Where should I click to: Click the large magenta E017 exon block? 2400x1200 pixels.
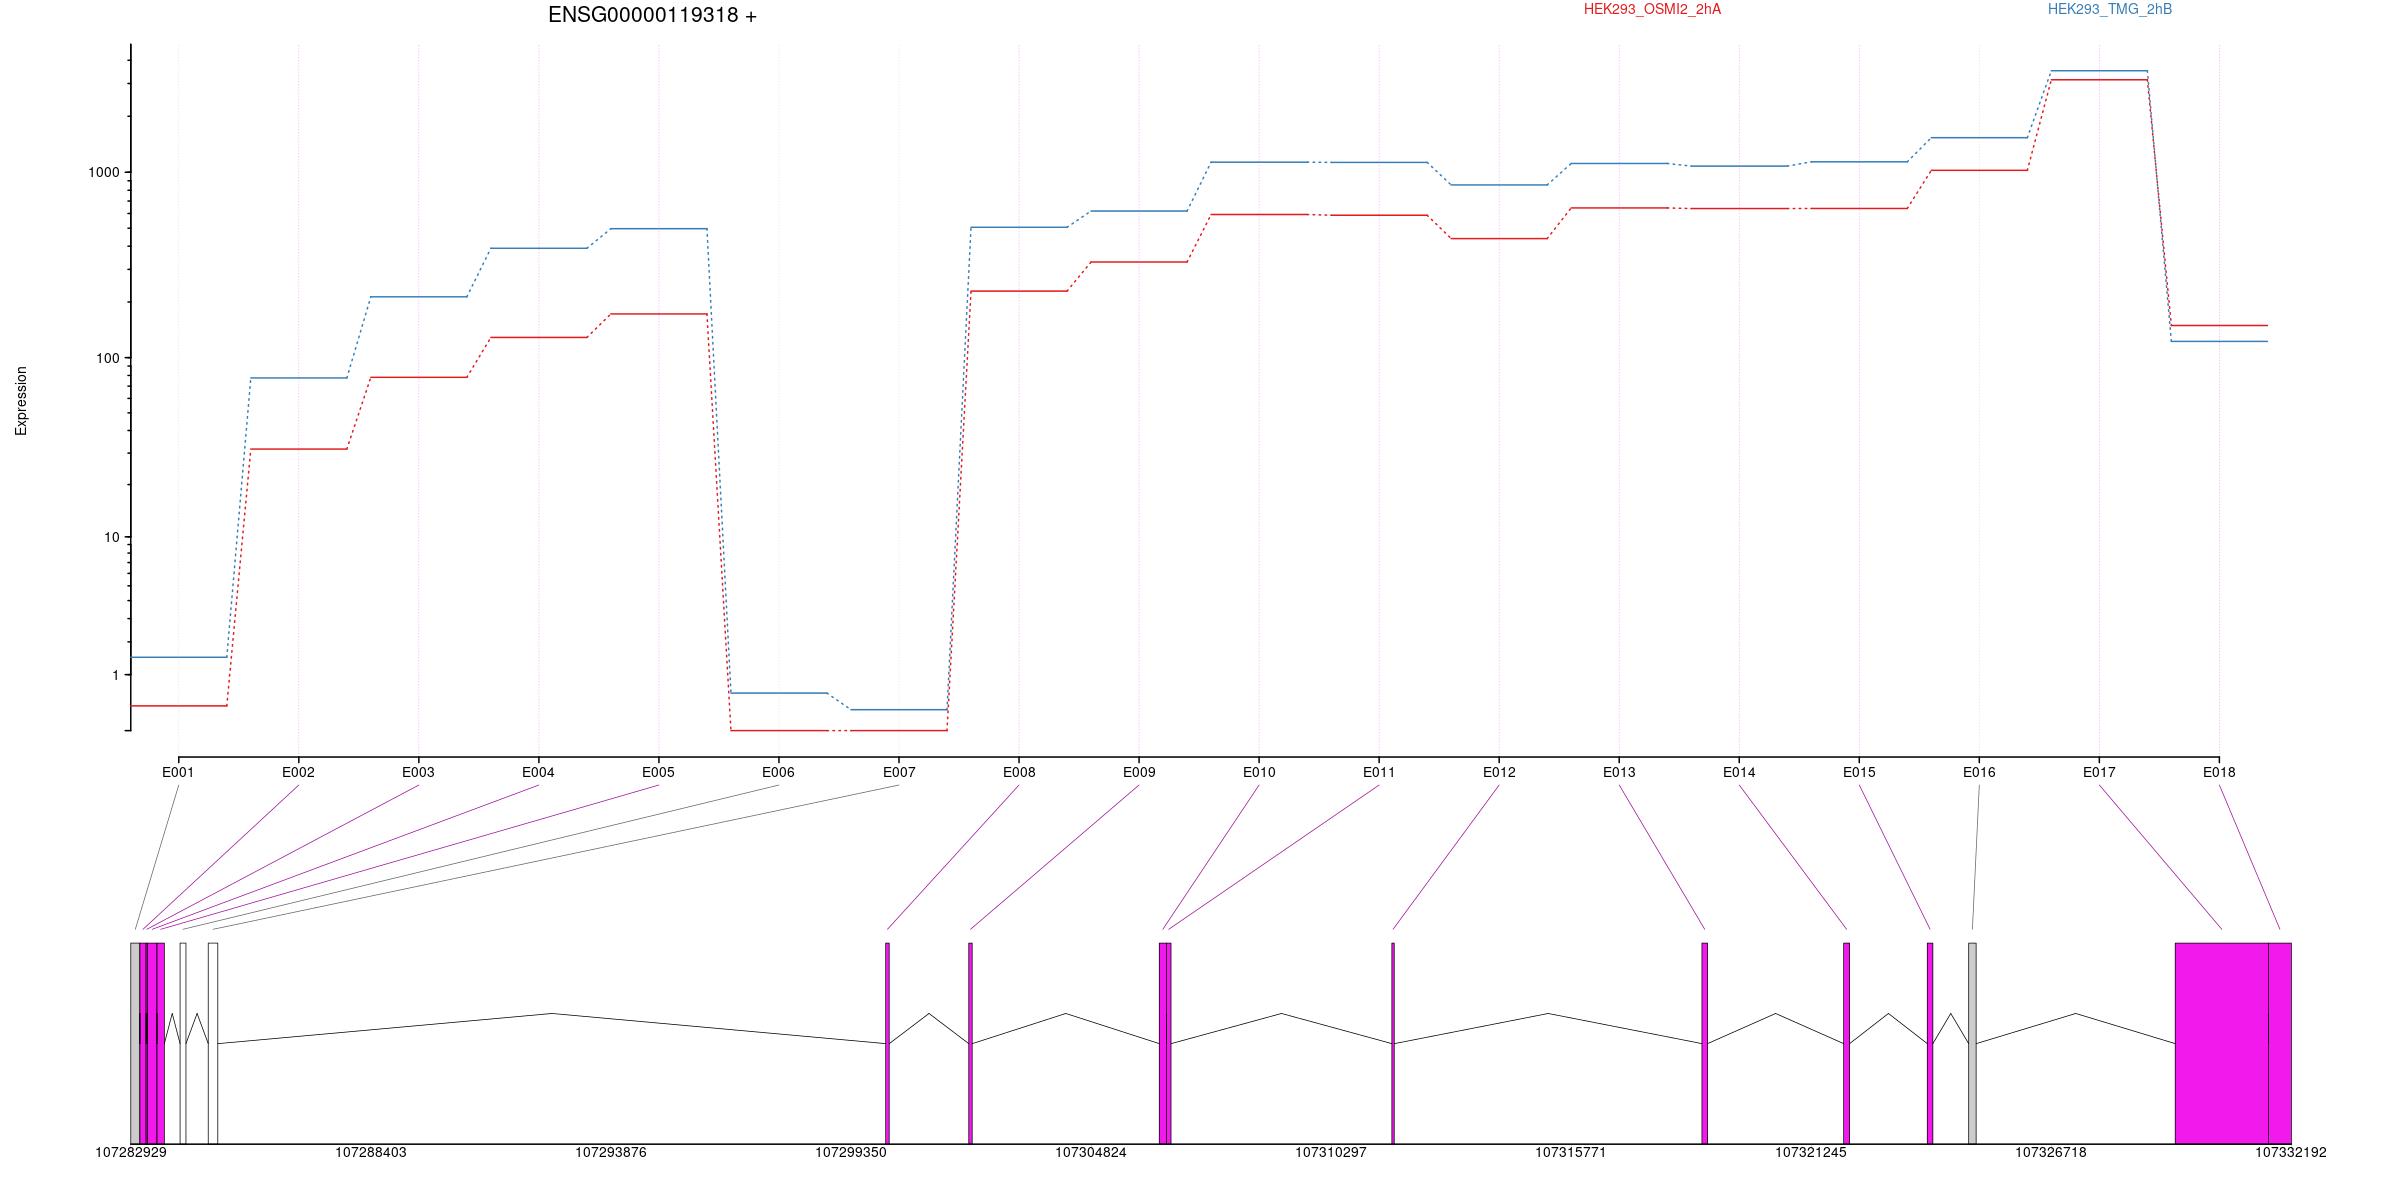pyautogui.click(x=2222, y=1043)
